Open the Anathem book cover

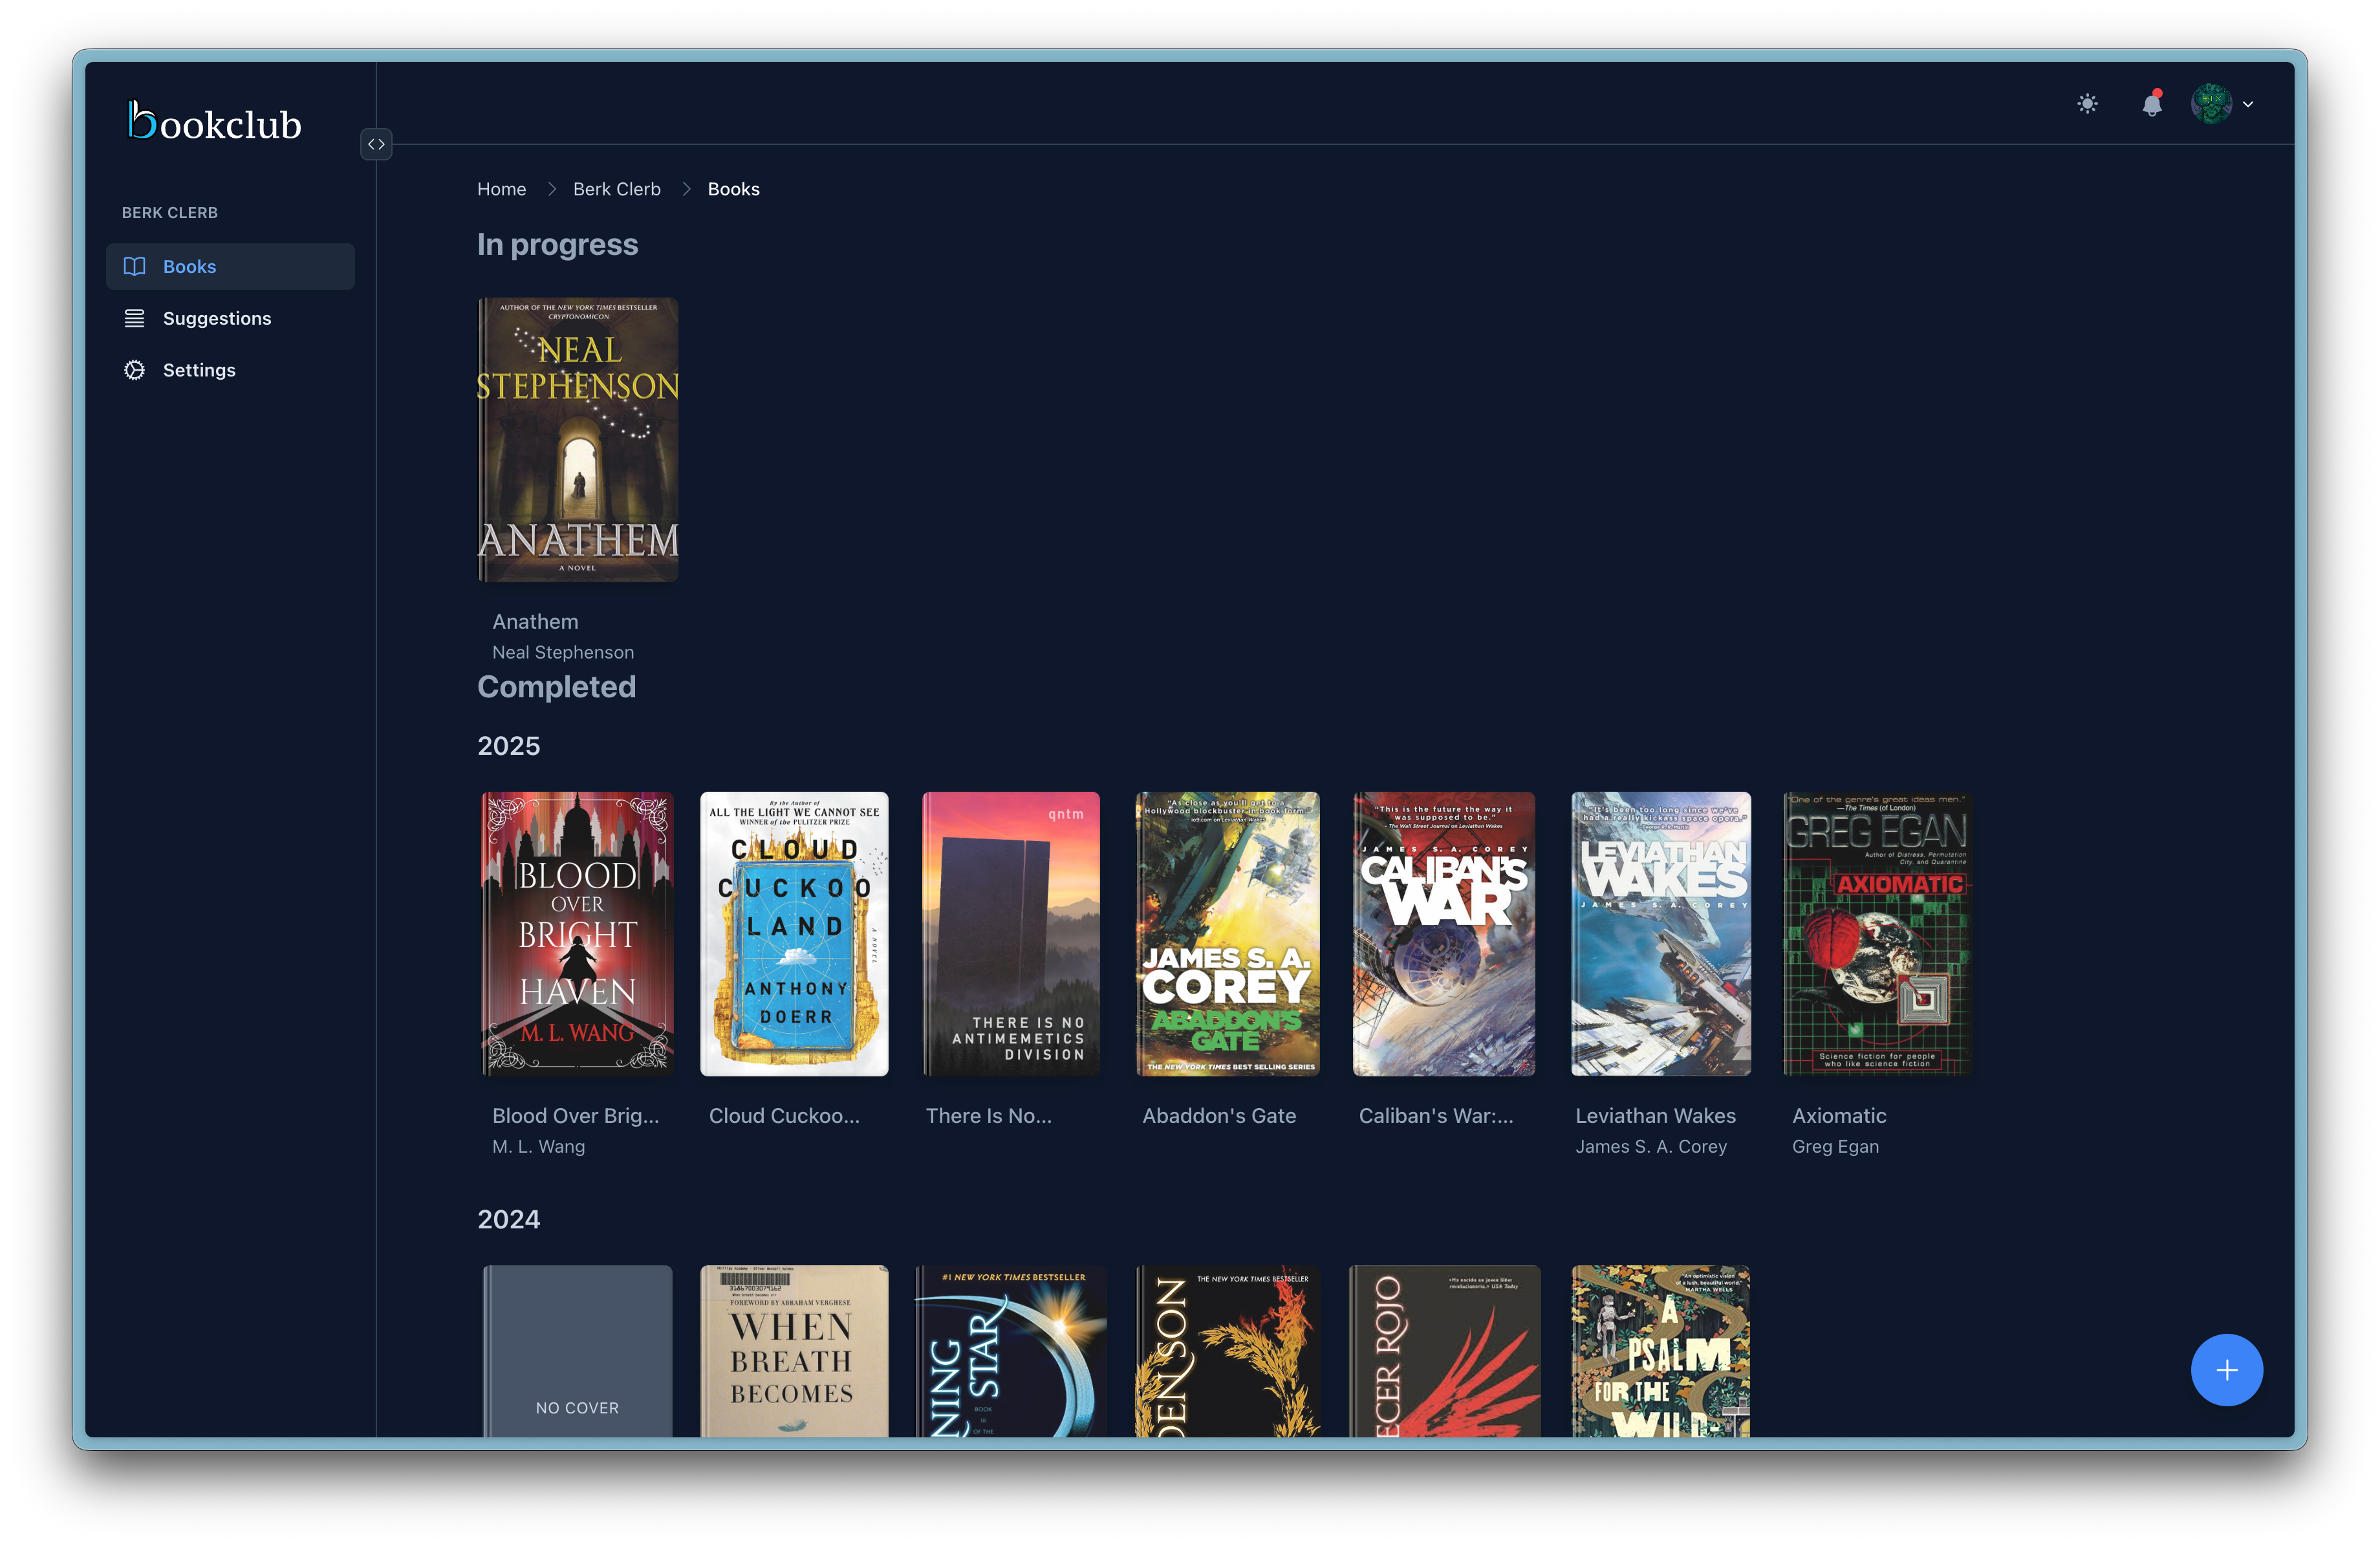pos(578,440)
